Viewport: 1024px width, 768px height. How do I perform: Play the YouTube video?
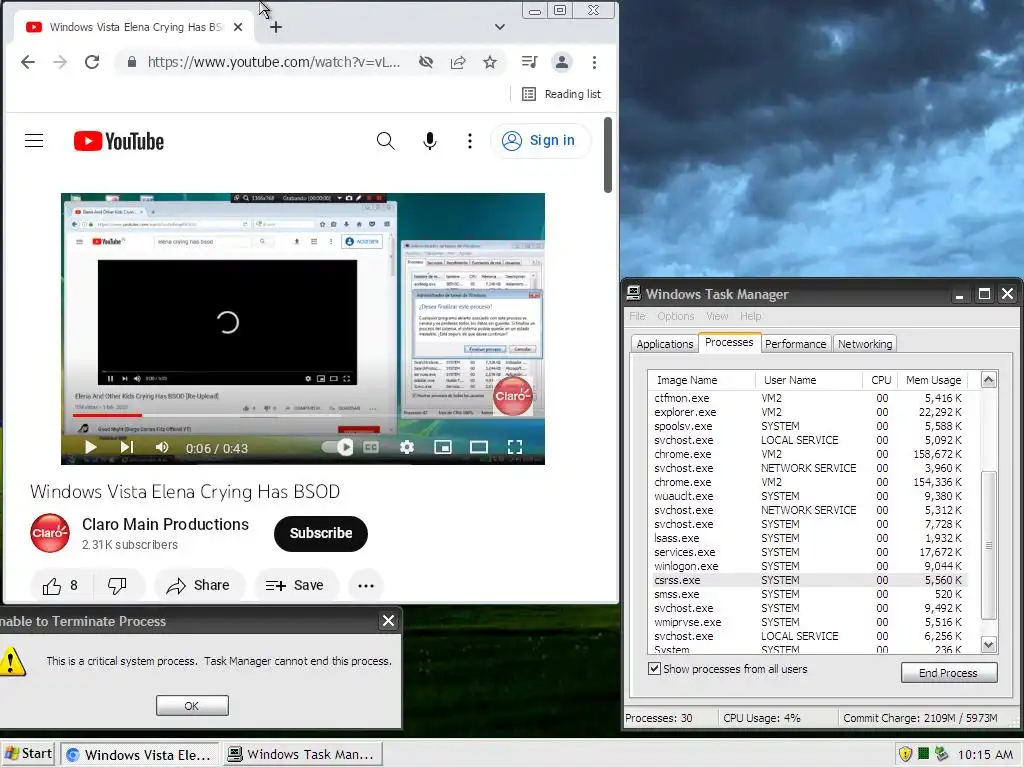[x=91, y=447]
